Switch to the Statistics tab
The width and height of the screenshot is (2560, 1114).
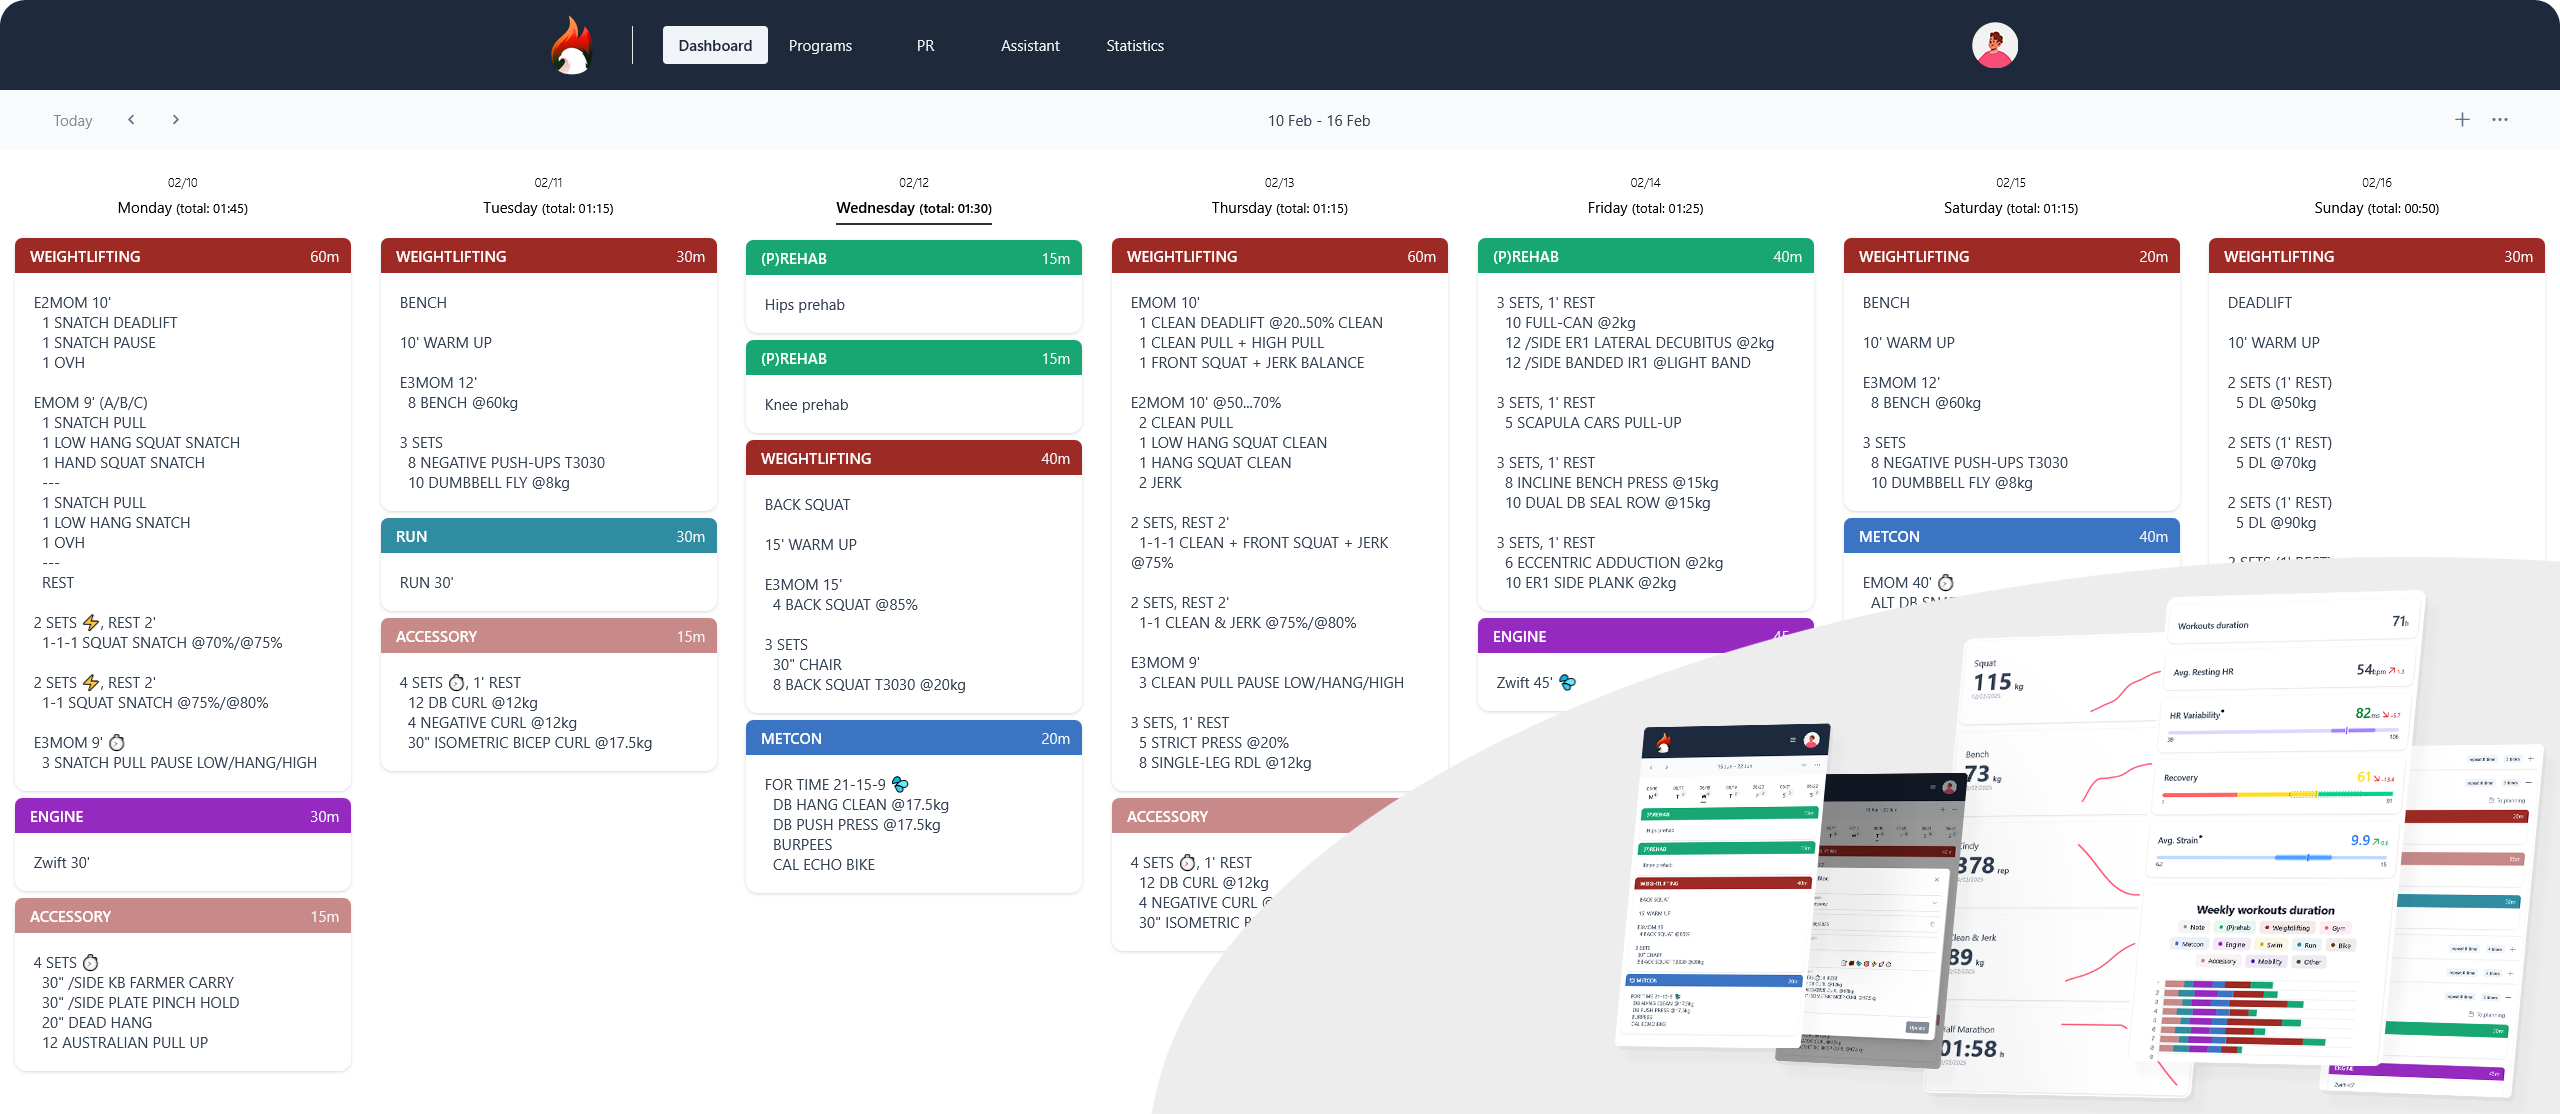[1135, 46]
